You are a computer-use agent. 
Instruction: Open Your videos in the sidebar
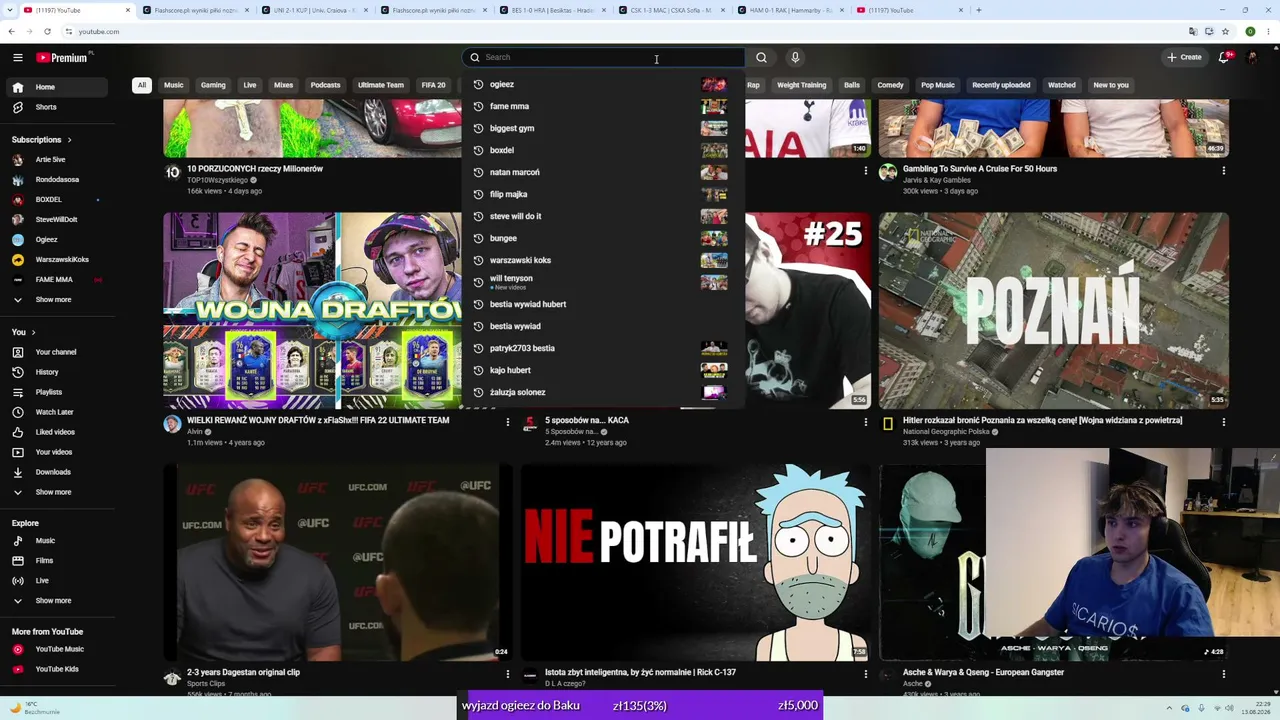[x=57, y=452]
